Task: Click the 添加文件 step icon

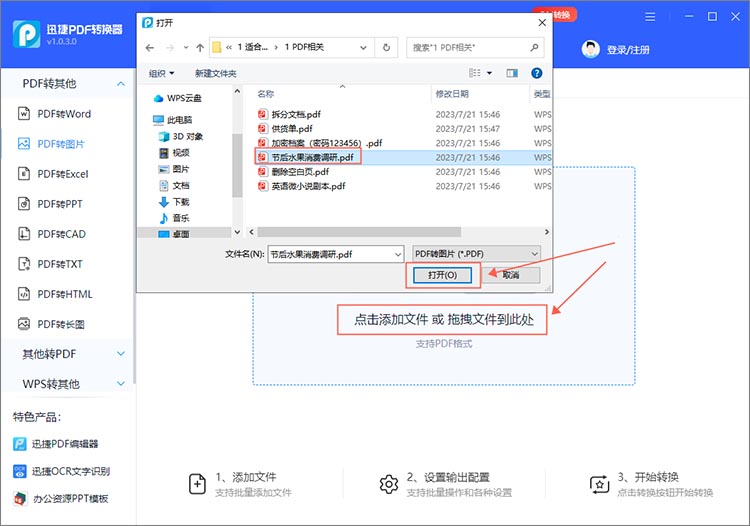Action: pyautogui.click(x=198, y=484)
